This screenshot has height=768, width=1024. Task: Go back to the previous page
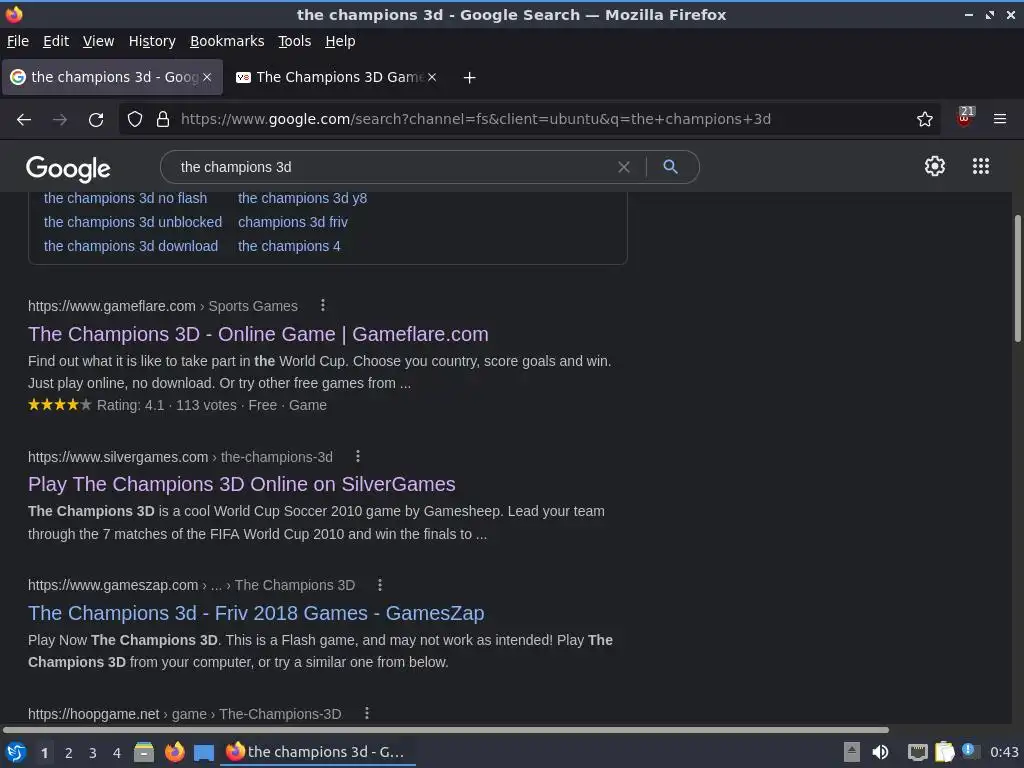24,119
